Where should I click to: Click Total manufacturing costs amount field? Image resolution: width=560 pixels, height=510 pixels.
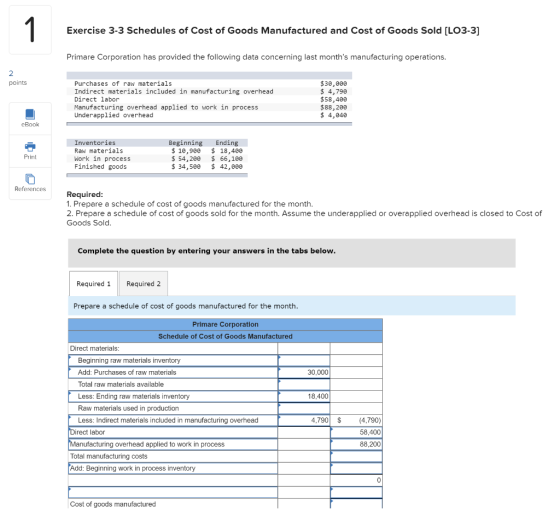point(356,456)
